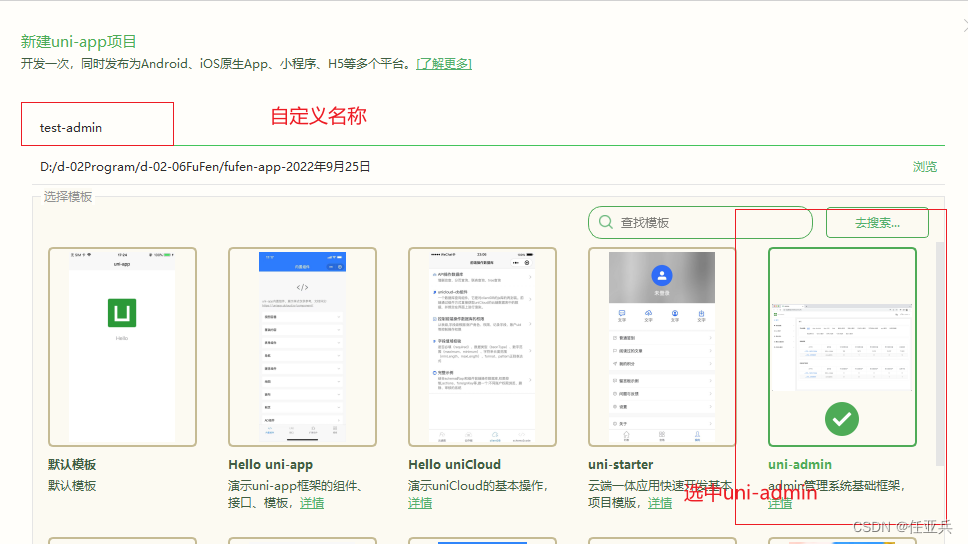Select the uni-starter template thumbnail
Viewport: 968px width, 544px height.
(x=662, y=346)
